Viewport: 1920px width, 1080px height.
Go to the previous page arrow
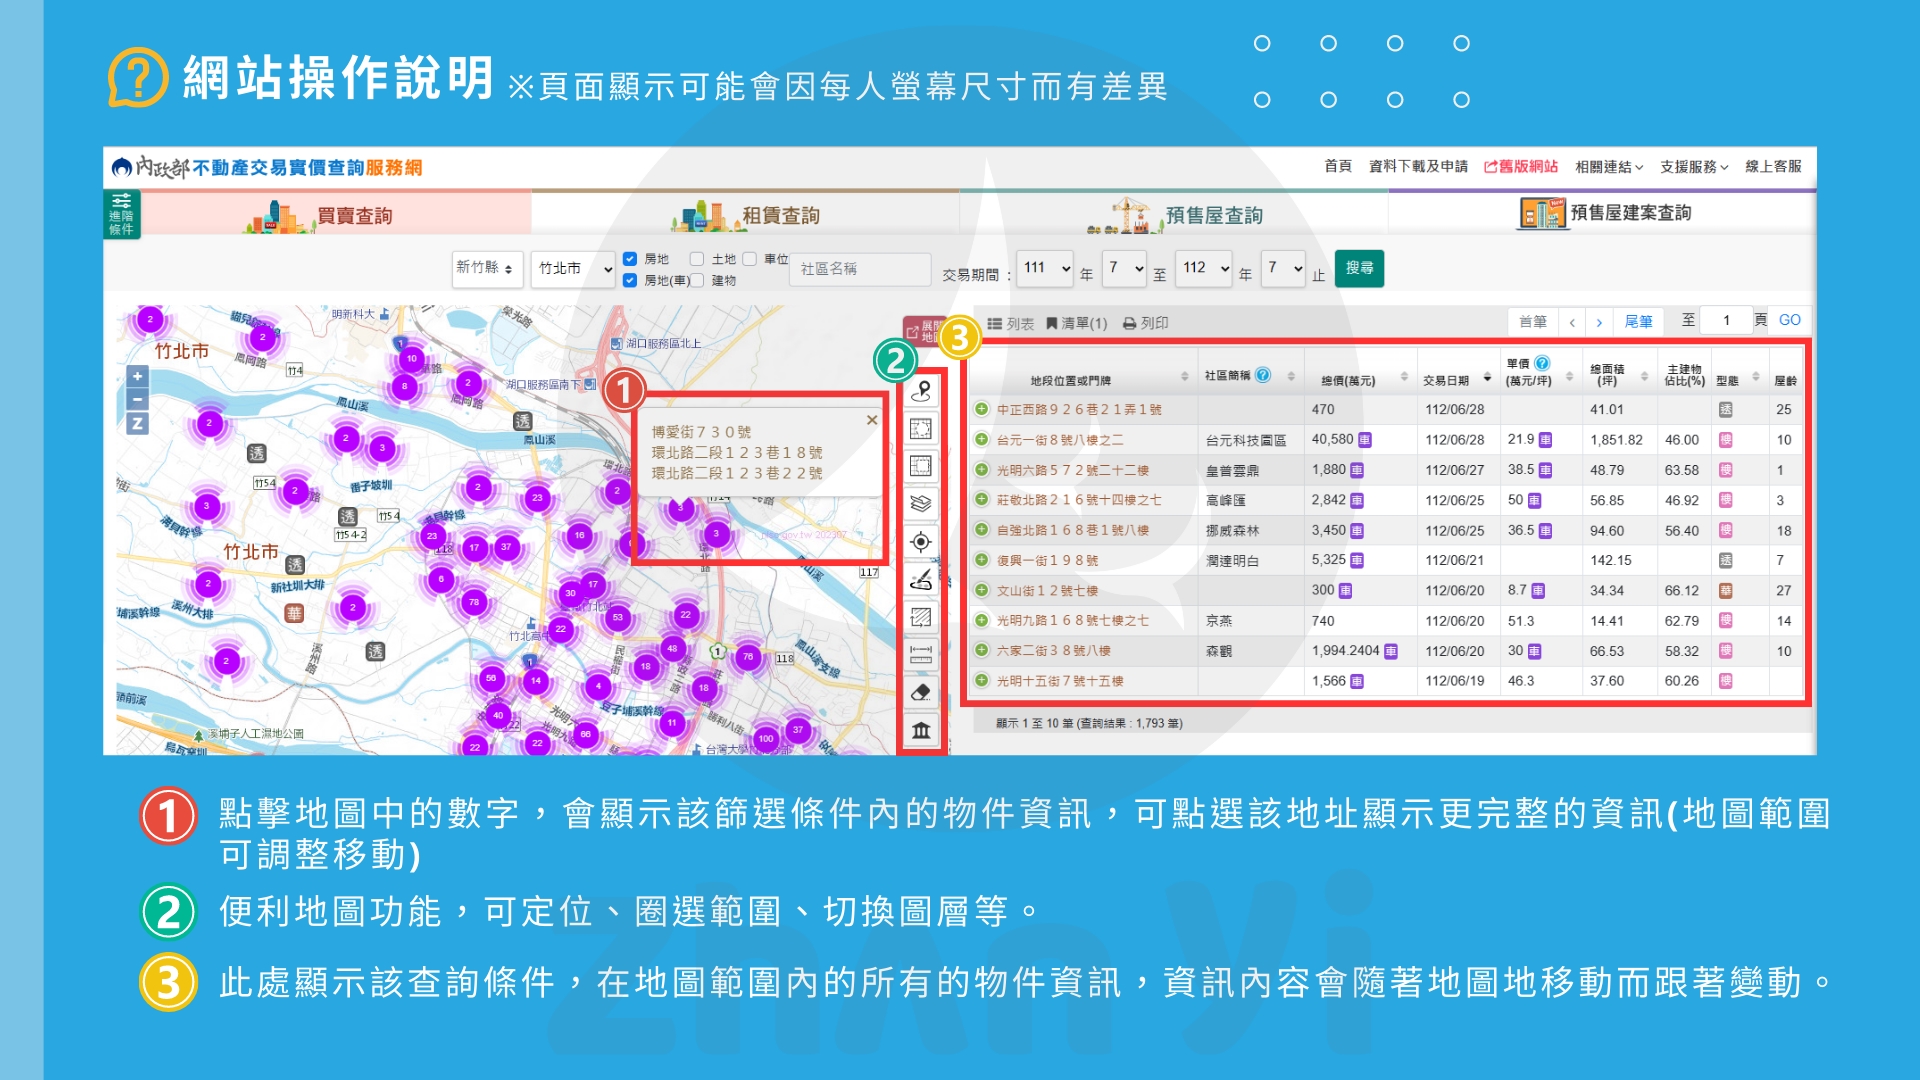point(1572,322)
